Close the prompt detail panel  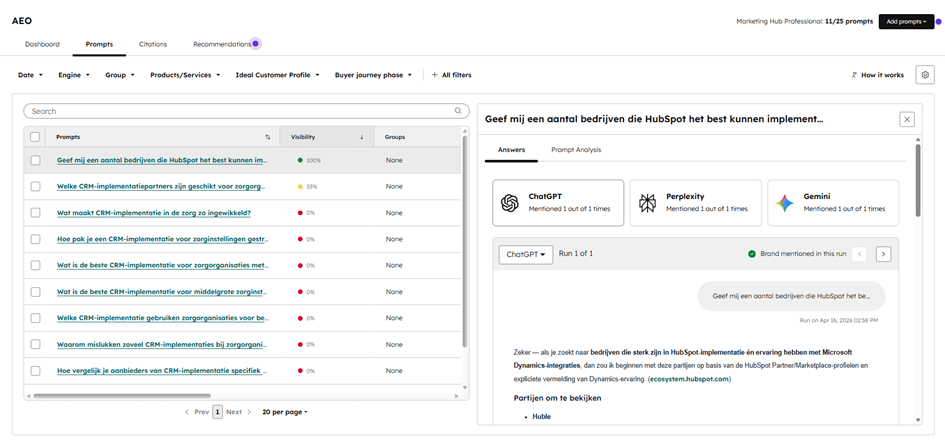click(x=907, y=119)
